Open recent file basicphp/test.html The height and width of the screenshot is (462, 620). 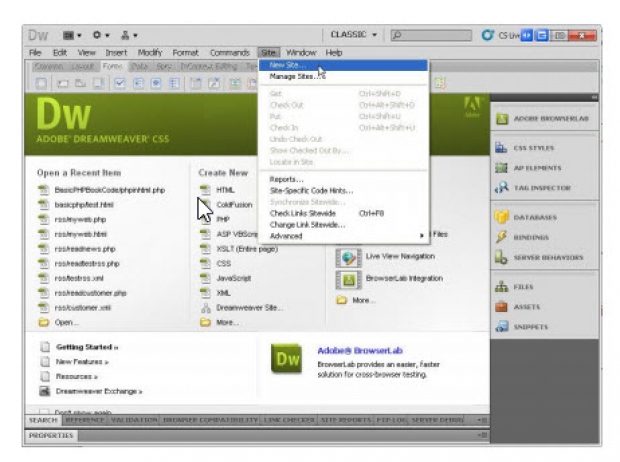click(x=84, y=204)
